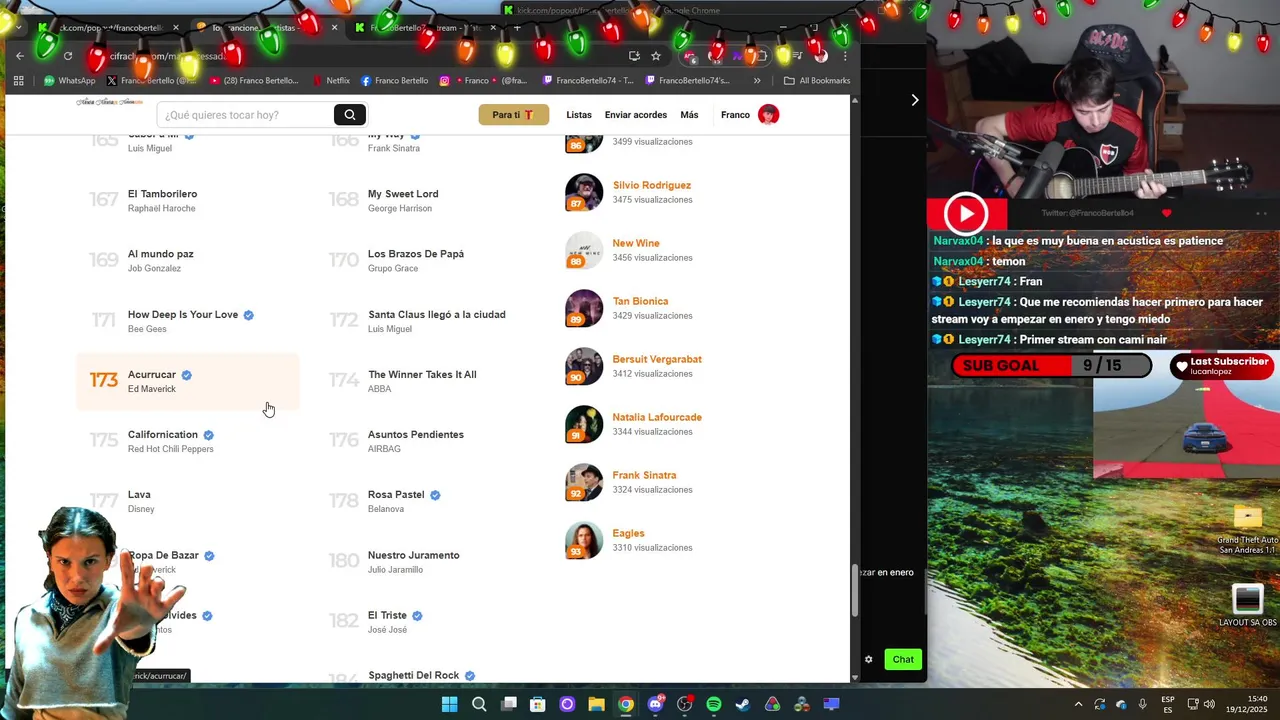This screenshot has height=720, width=1280.
Task: Open Santa Claus llegó a la ciudad
Action: click(x=437, y=315)
